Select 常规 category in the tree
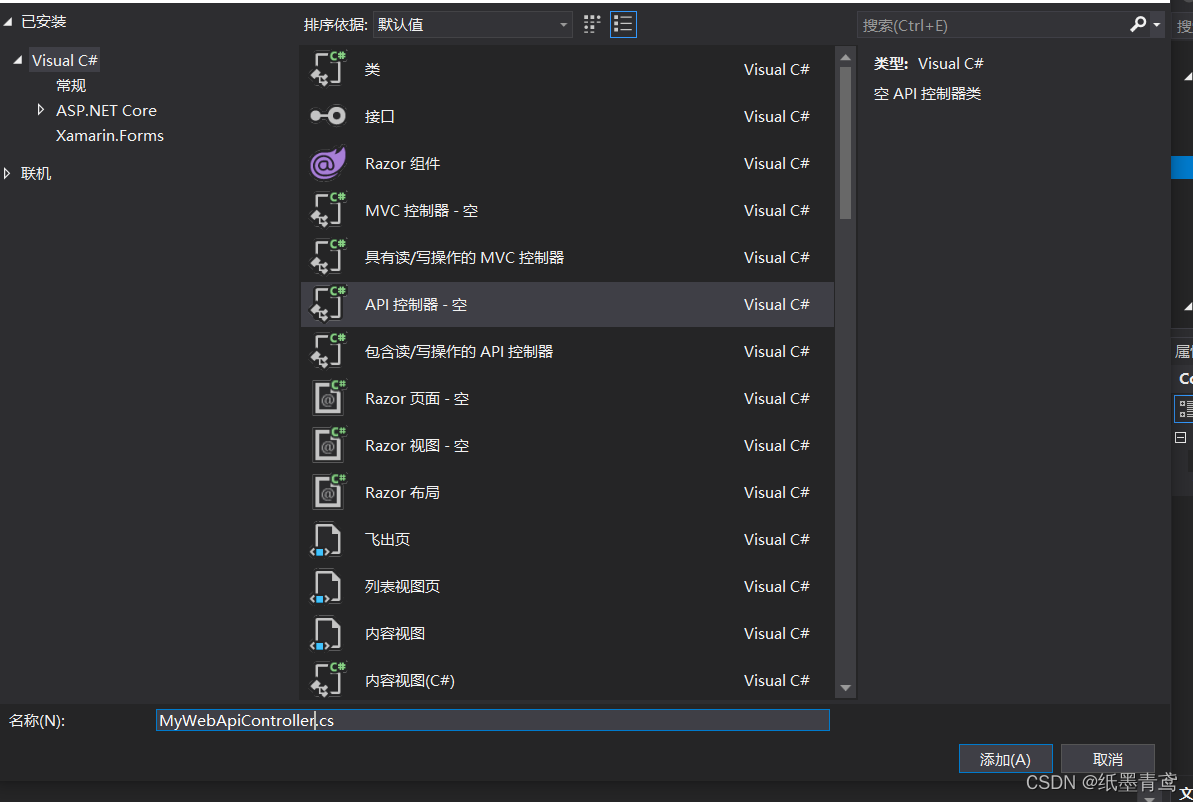1193x802 pixels. (71, 85)
